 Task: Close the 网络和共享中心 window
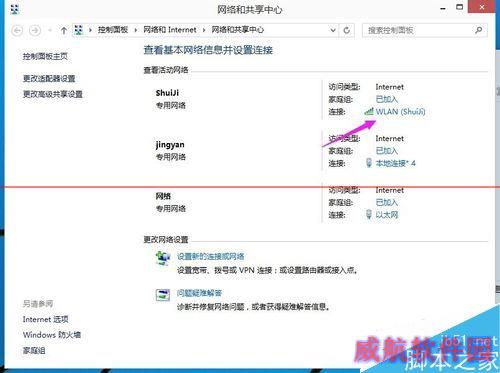click(482, 7)
